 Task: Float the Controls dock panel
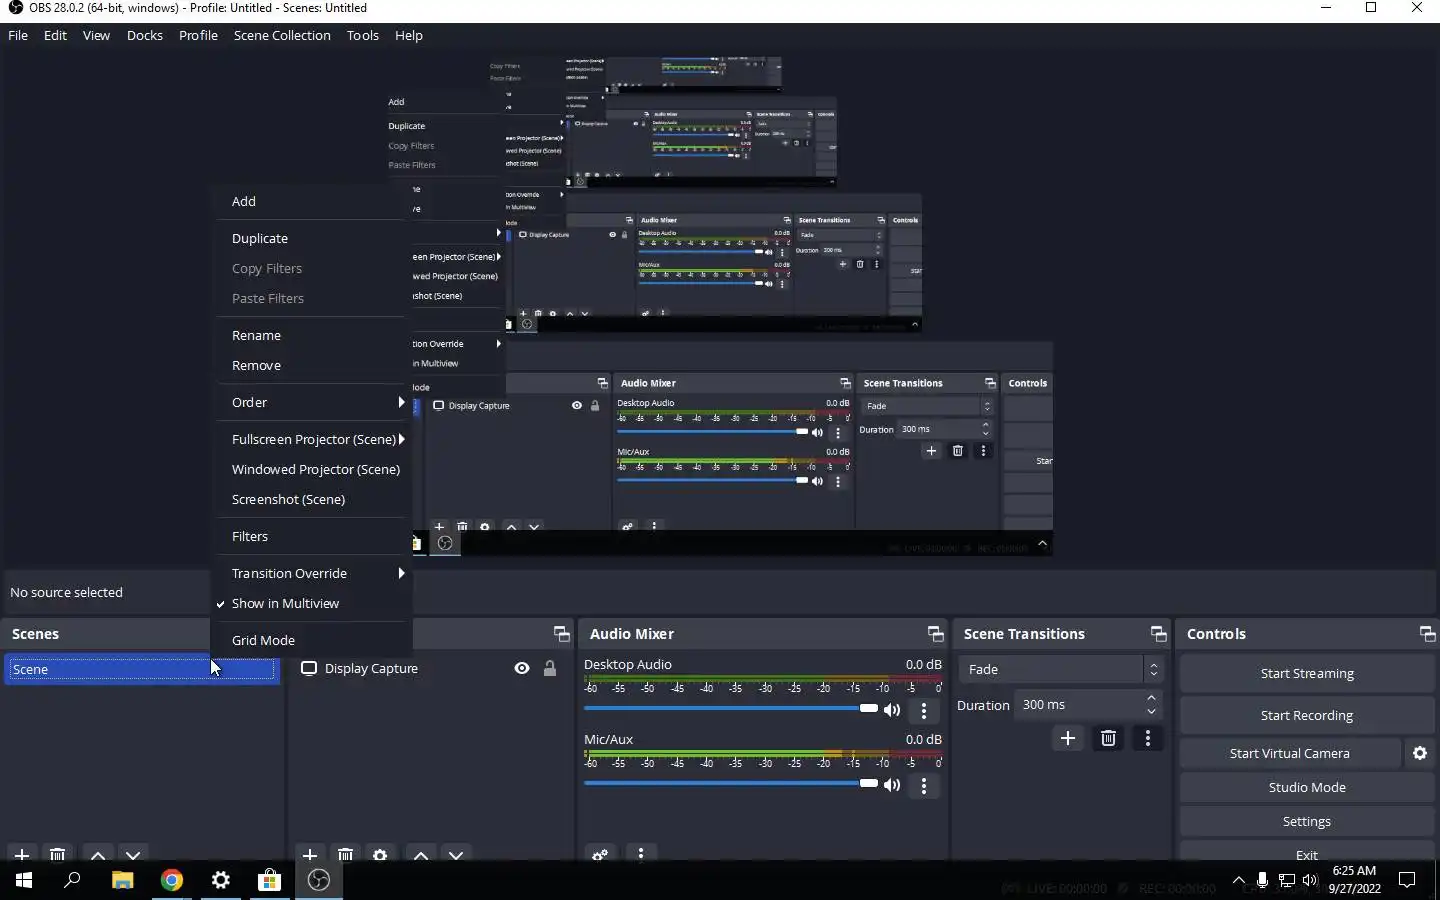point(1427,634)
